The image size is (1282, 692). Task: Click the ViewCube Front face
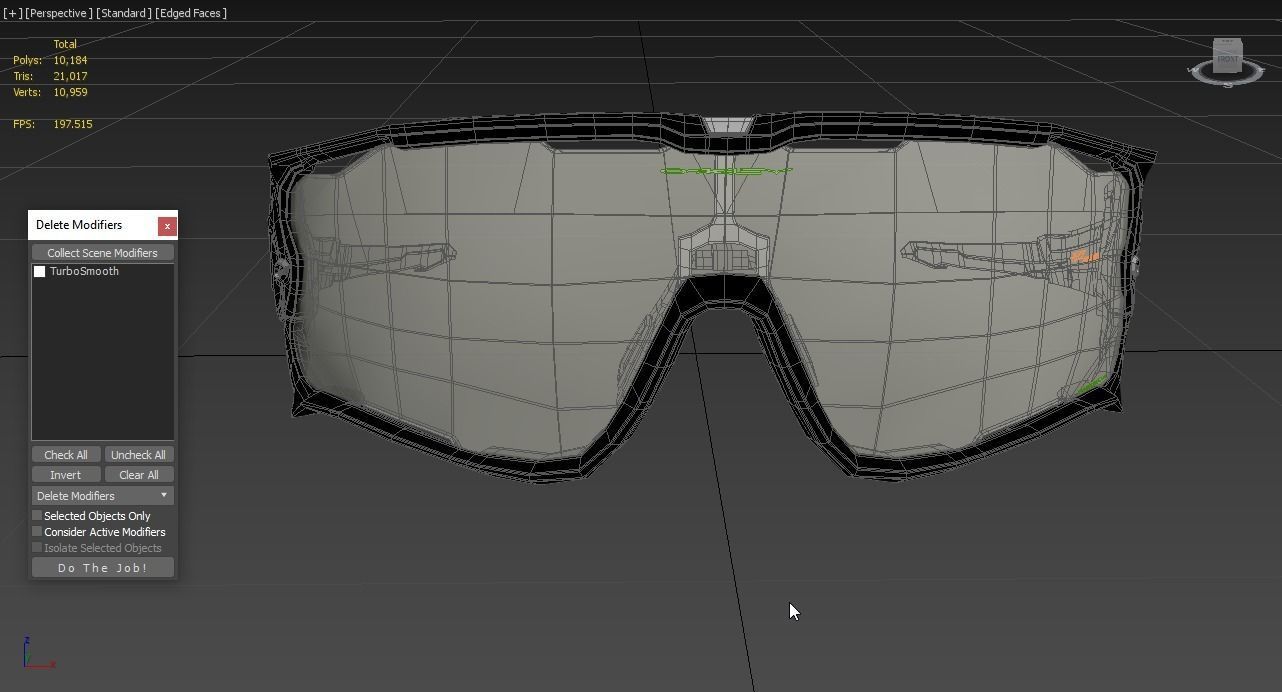coord(1227,59)
